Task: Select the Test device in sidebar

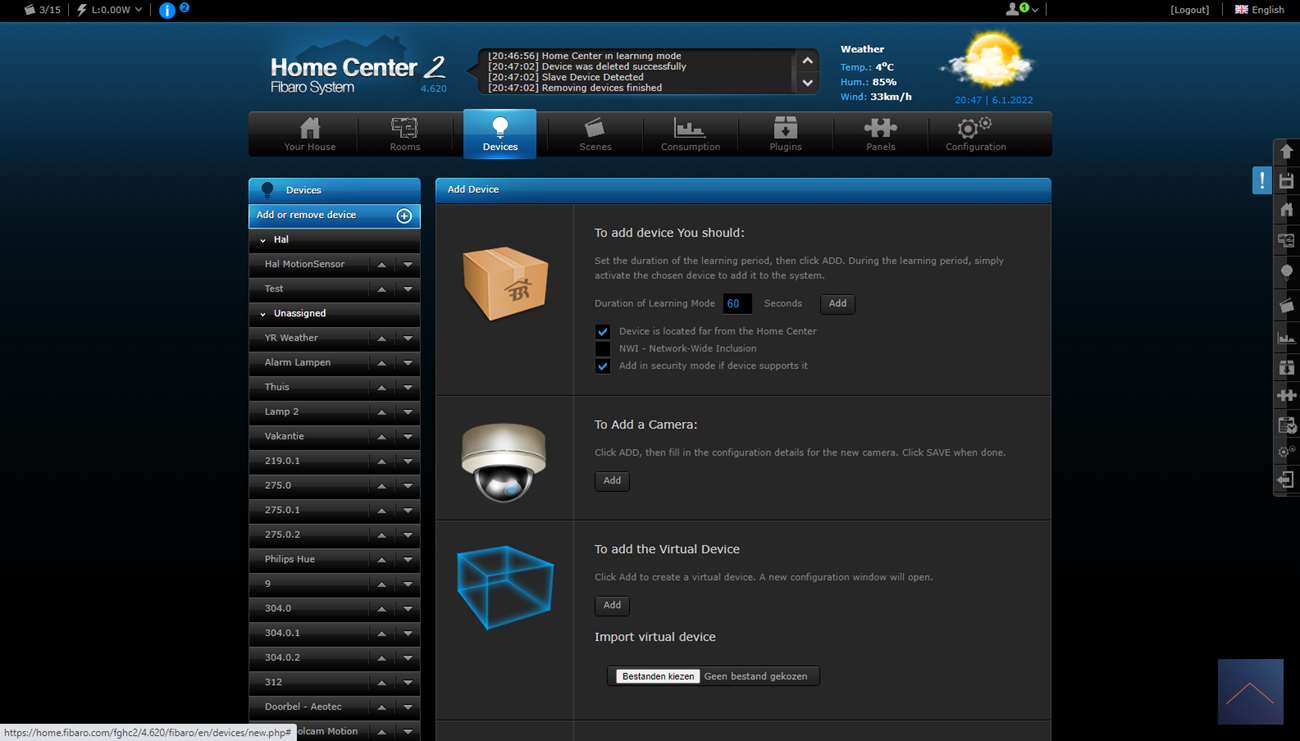Action: point(308,289)
